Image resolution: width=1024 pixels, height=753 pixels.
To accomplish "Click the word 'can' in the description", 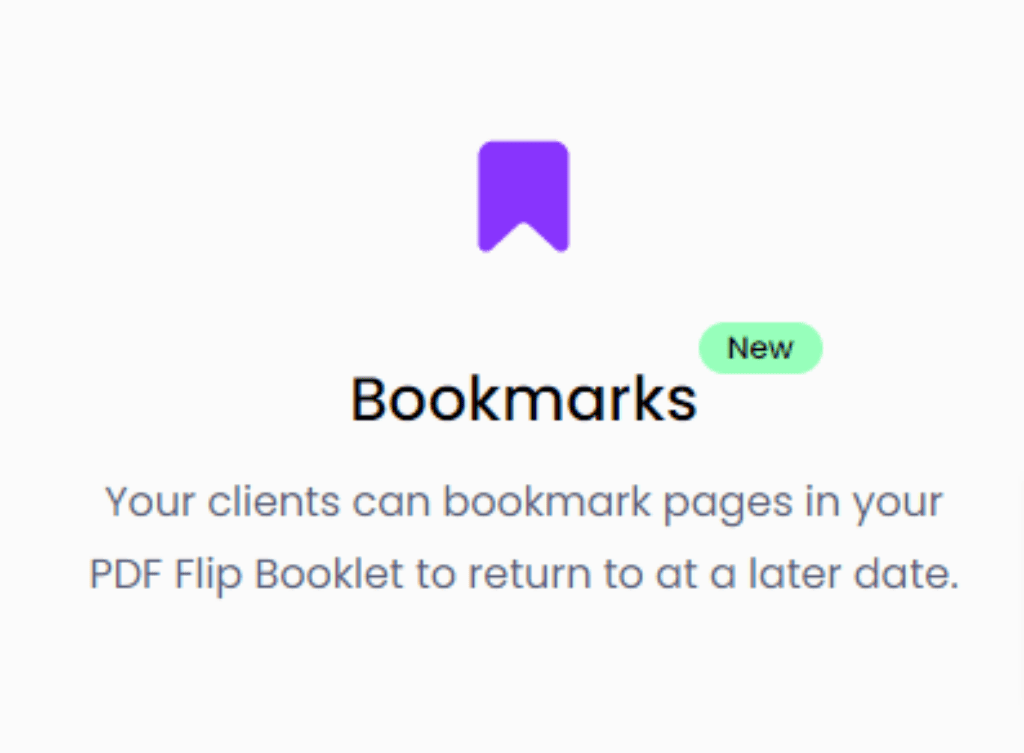I will [392, 503].
